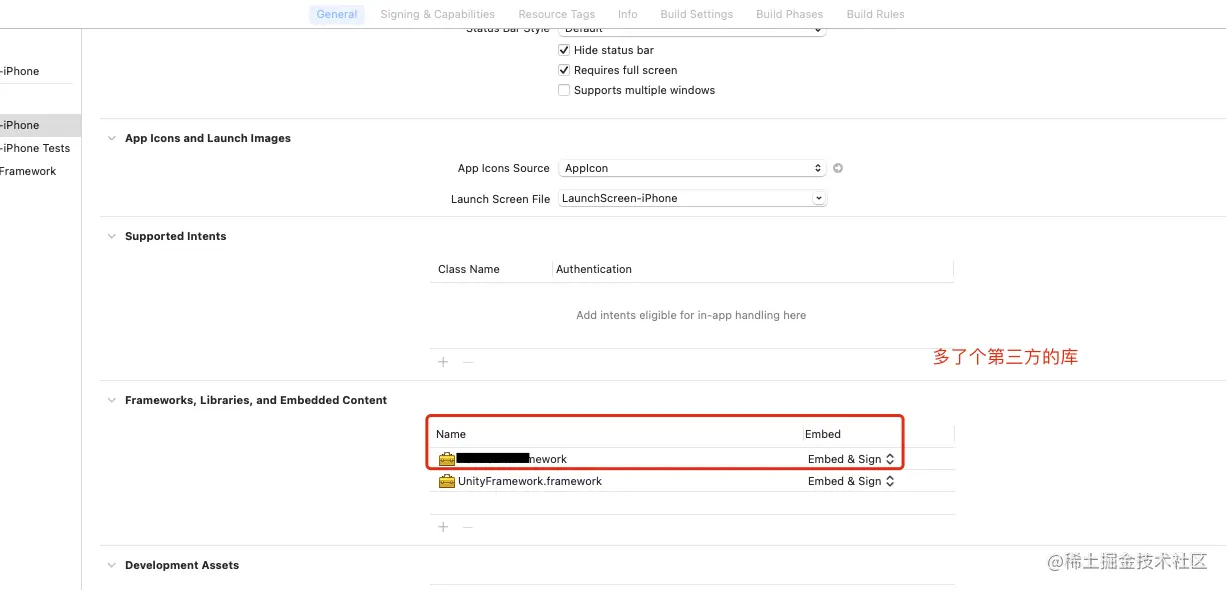Open the App Icons Source dropdown
This screenshot has width=1226, height=590.
[x=692, y=168]
